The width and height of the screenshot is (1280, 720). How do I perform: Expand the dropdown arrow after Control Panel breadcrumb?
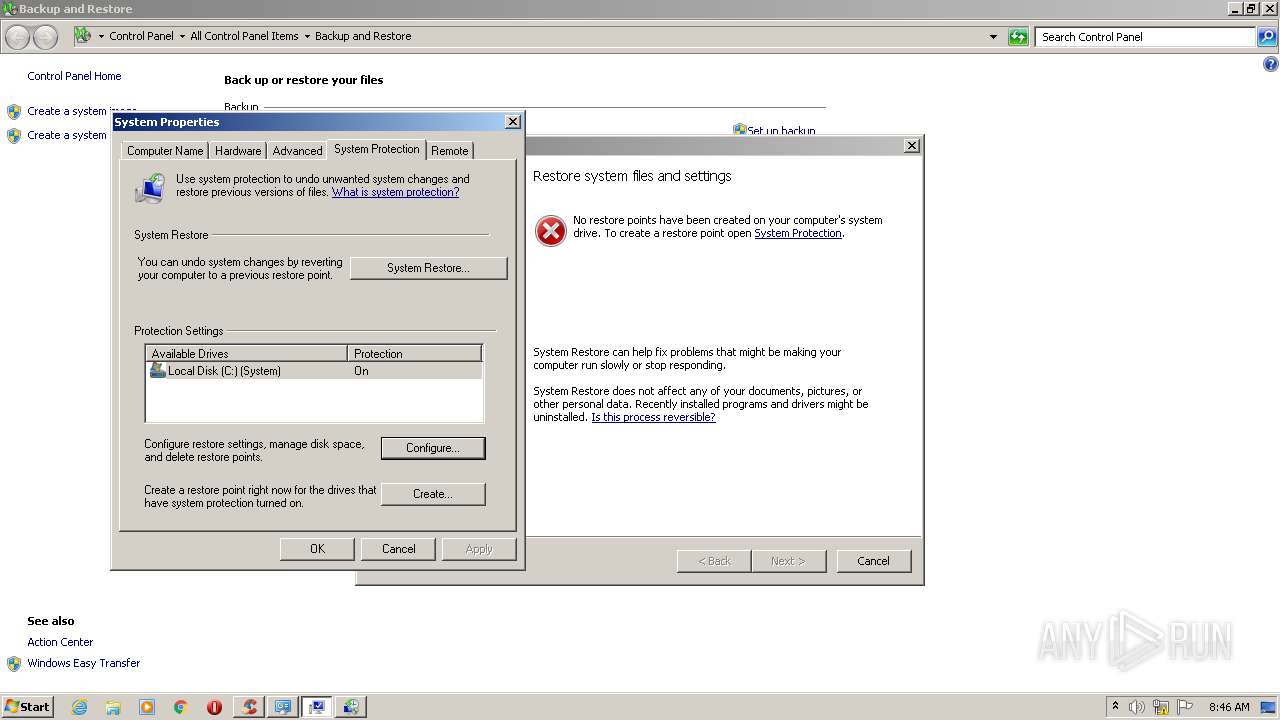pos(182,36)
